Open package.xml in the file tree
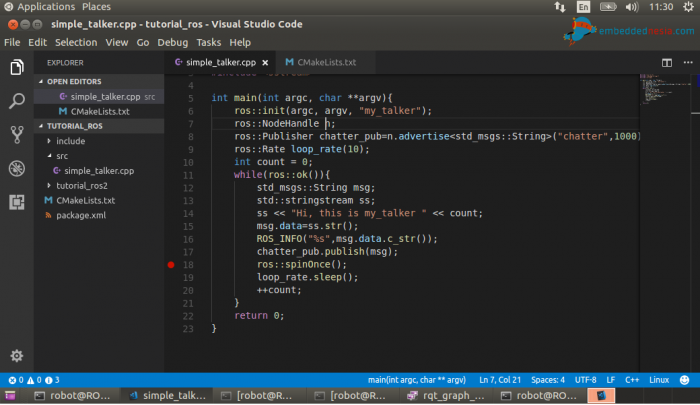 pos(99,215)
